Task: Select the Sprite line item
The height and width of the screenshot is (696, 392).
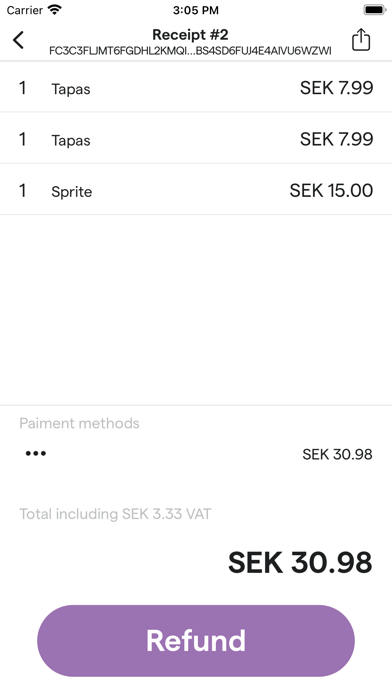Action: (196, 190)
